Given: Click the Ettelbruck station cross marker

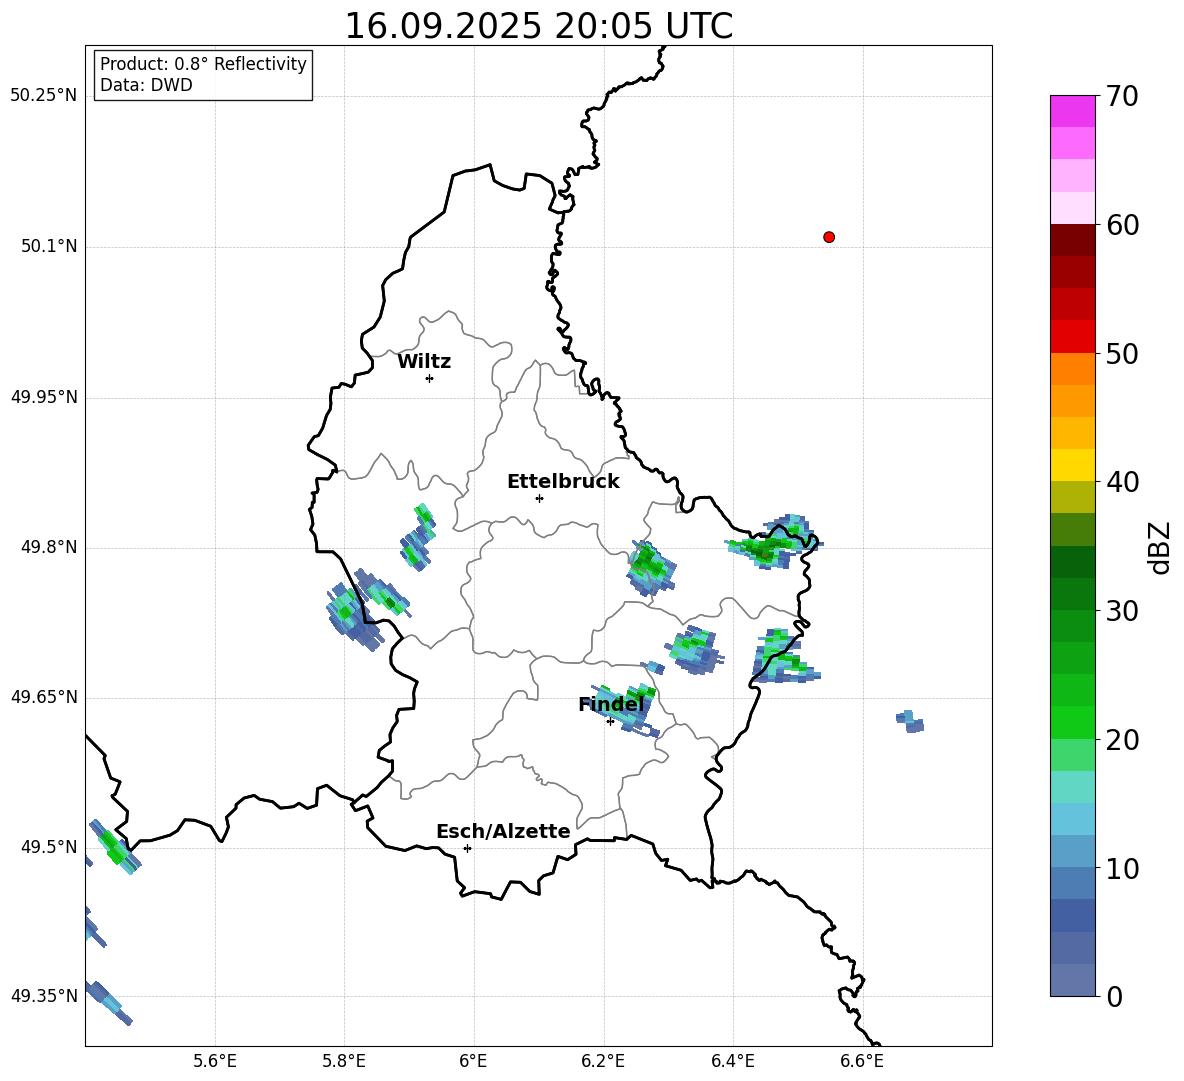Looking at the screenshot, I should click(x=539, y=498).
